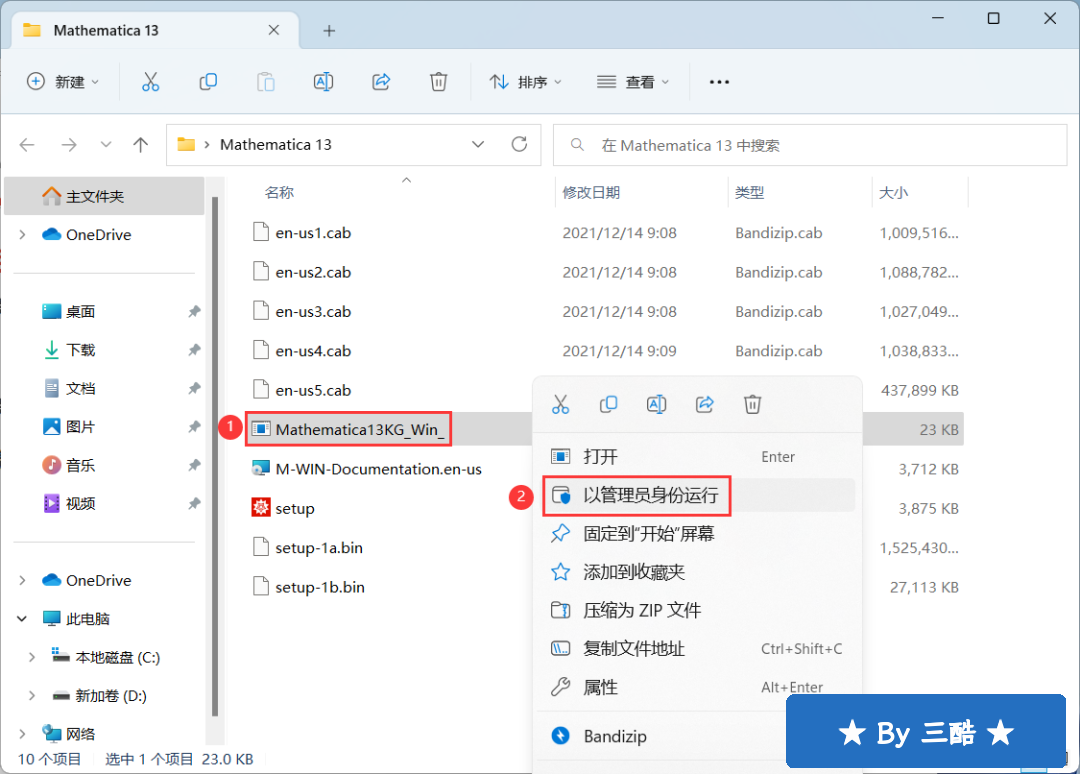Sort by the Type (类型) column header
The width and height of the screenshot is (1080, 774).
[x=749, y=193]
